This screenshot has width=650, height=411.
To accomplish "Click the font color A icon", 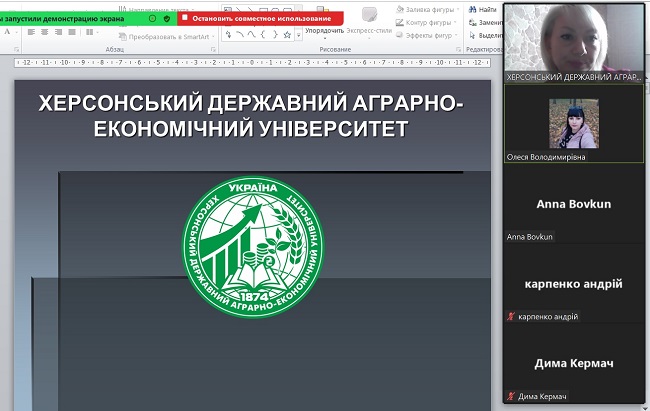I will pos(7,32).
